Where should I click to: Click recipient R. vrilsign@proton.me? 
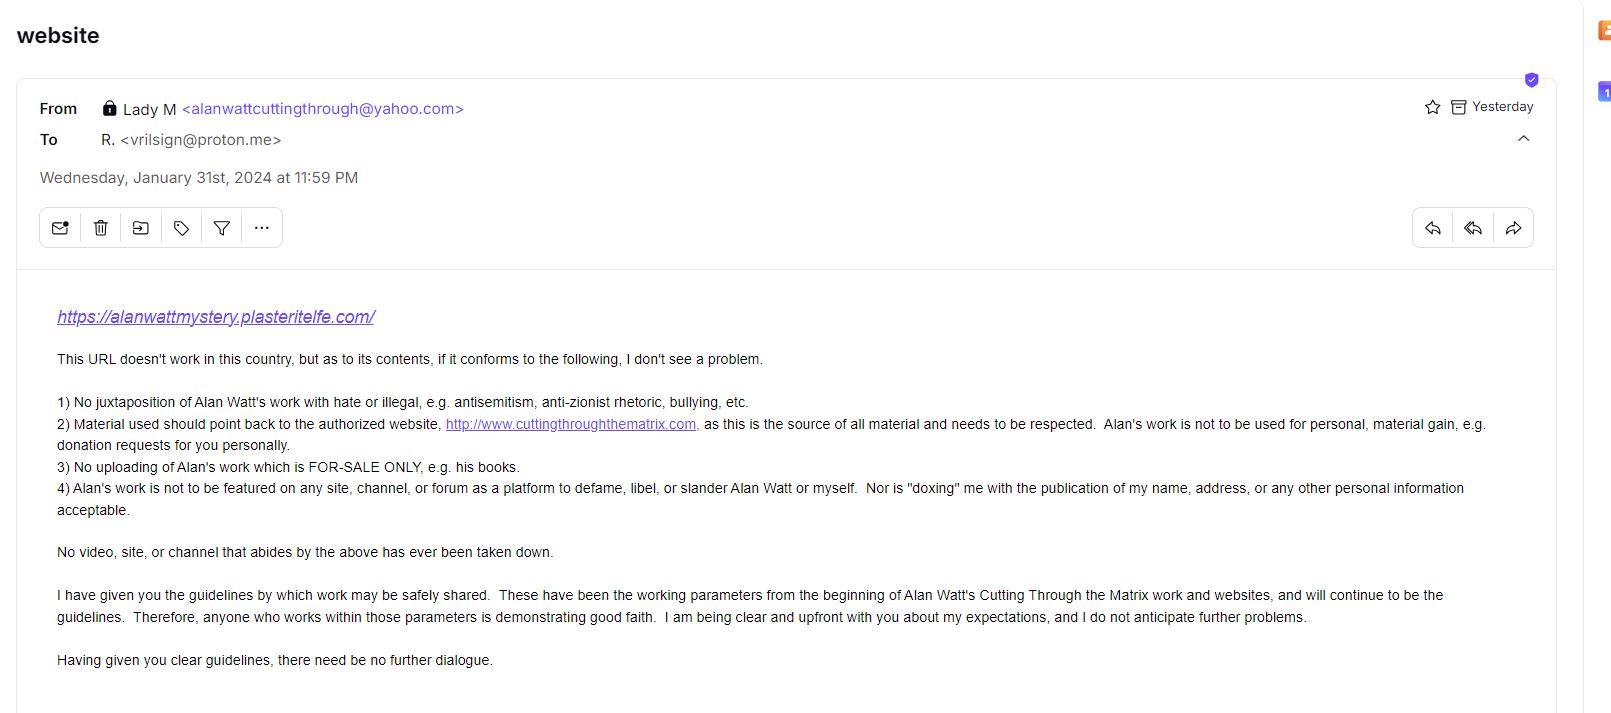191,140
